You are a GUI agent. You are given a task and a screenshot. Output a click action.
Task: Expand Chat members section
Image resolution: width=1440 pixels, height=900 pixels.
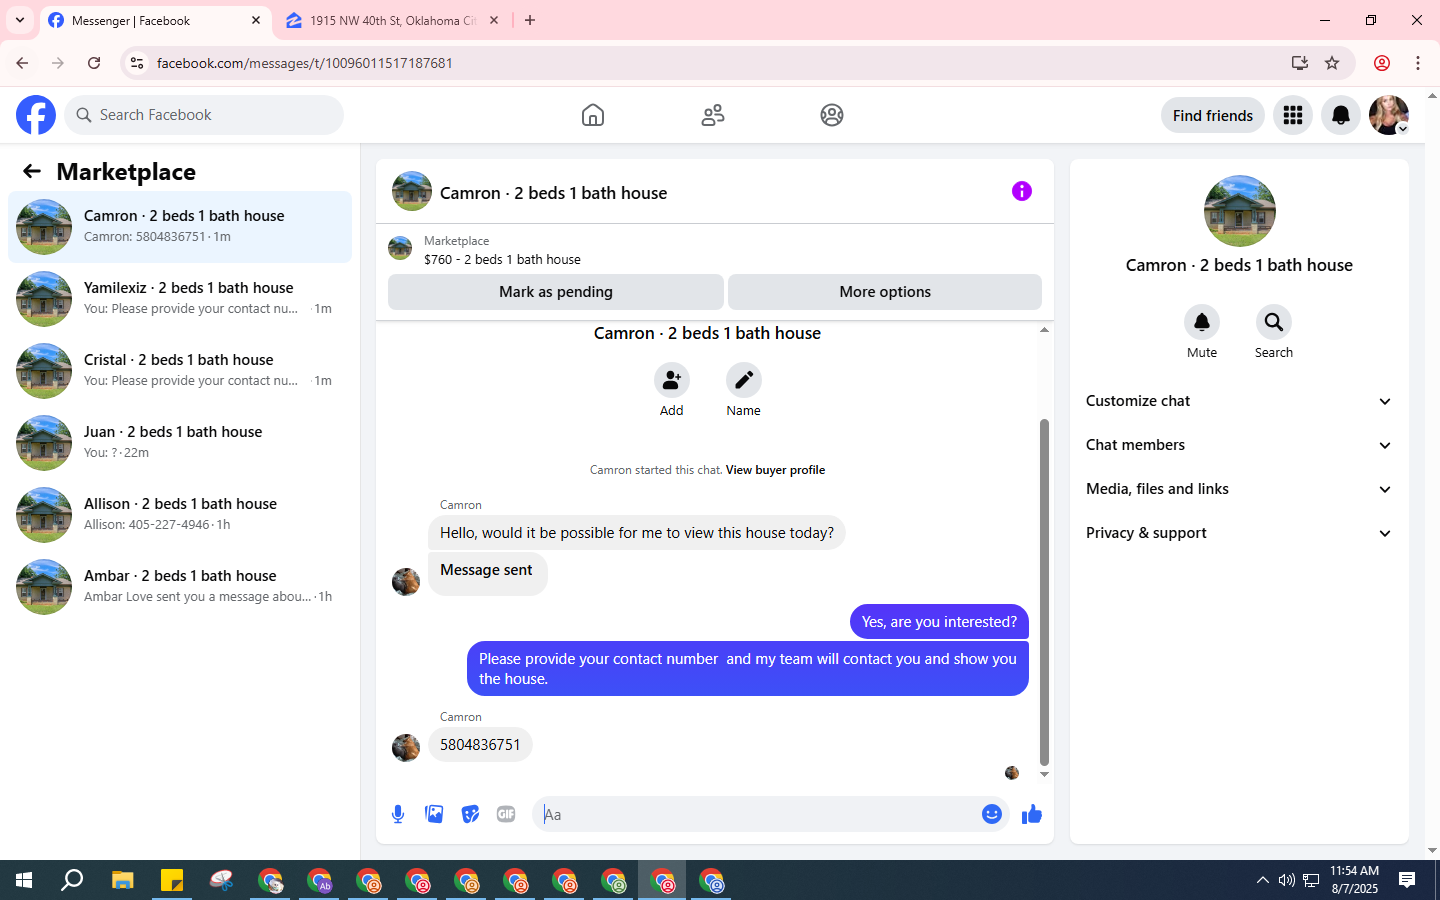pos(1239,445)
